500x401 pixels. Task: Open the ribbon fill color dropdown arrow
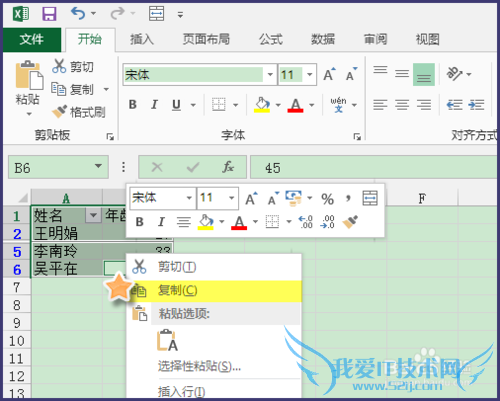[x=278, y=105]
